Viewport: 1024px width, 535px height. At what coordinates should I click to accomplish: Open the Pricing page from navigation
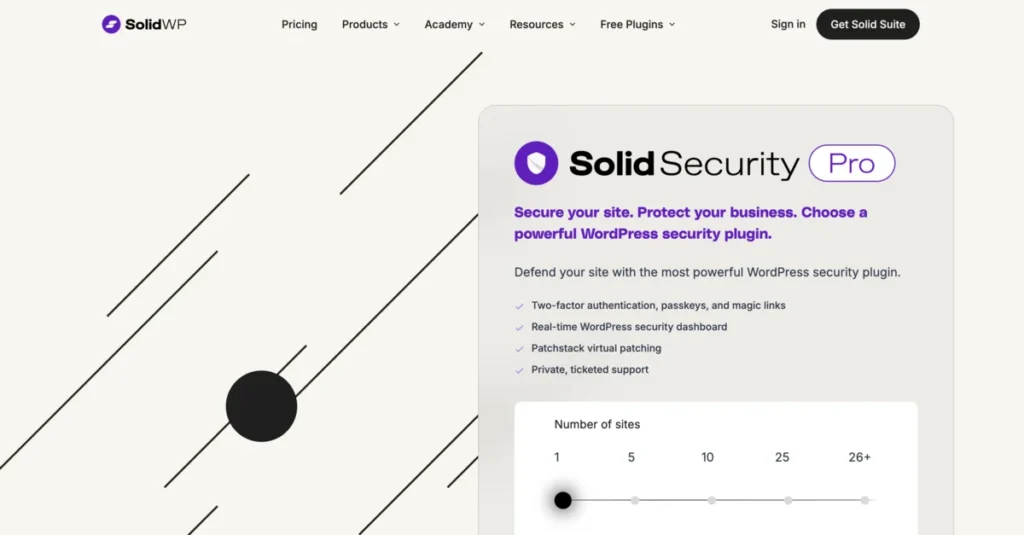tap(299, 24)
